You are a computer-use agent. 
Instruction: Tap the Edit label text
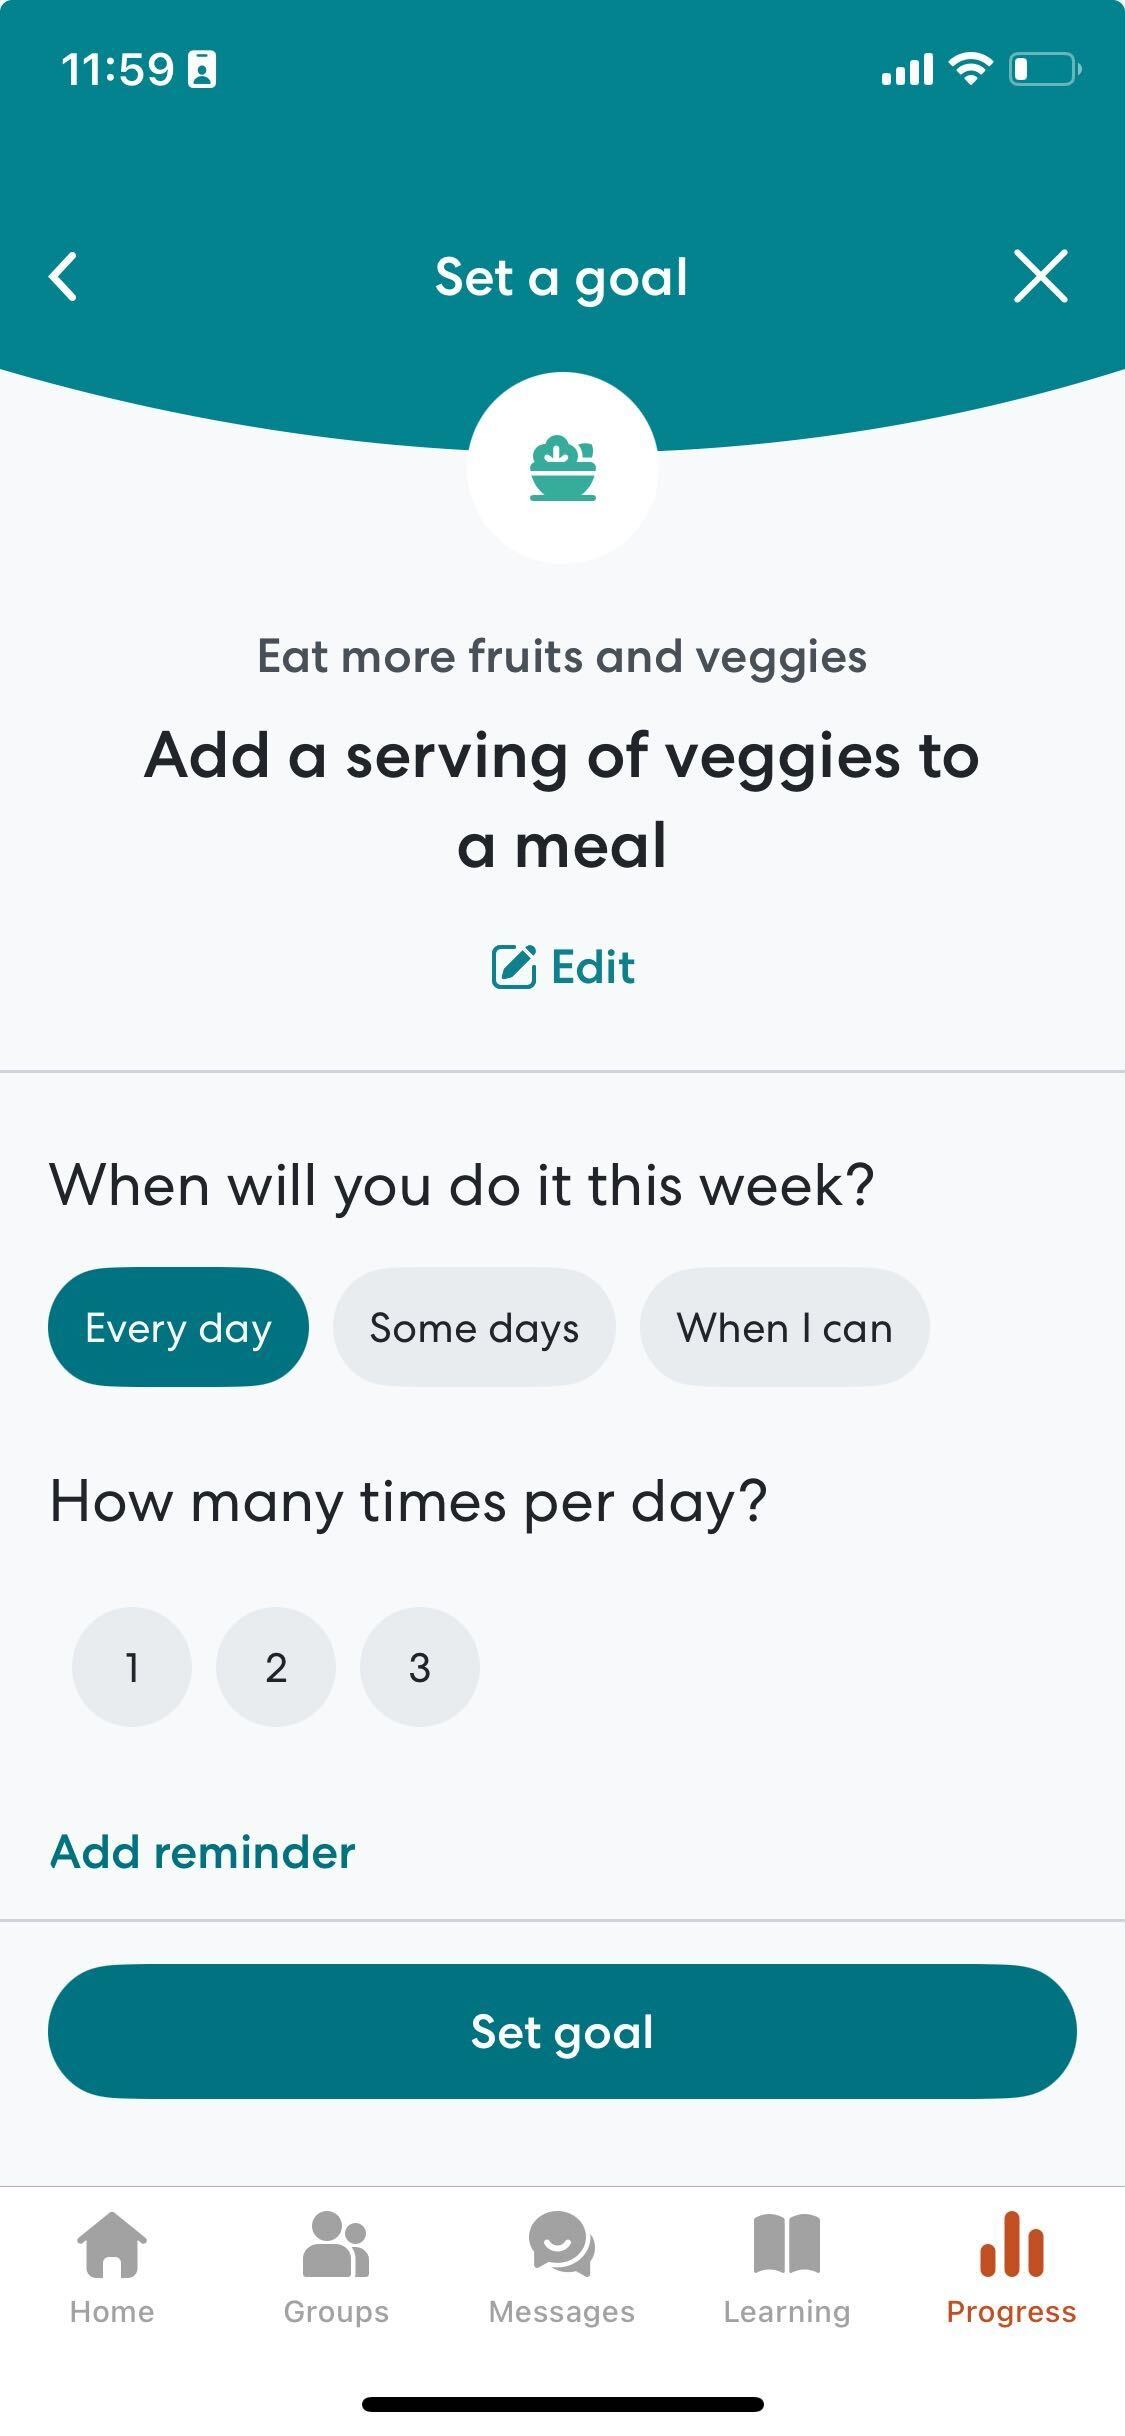[x=593, y=967]
